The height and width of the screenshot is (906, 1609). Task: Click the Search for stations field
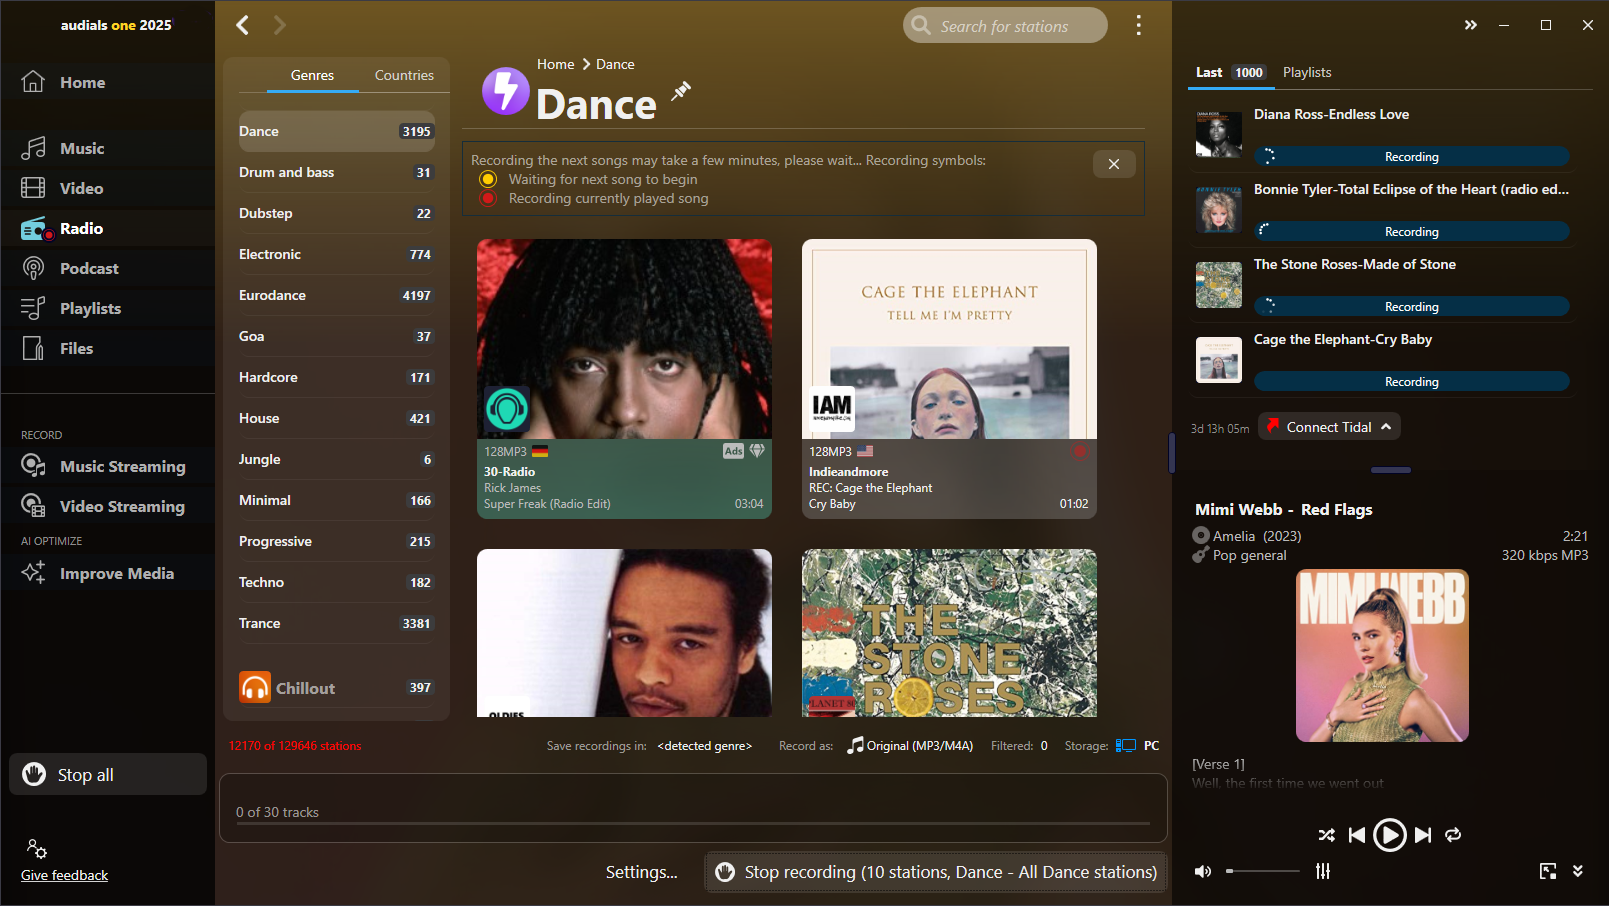click(1005, 26)
